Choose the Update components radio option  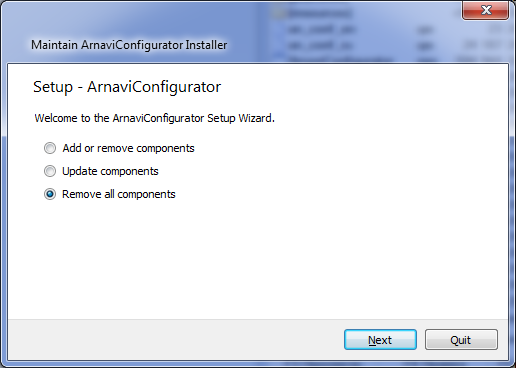[50, 171]
